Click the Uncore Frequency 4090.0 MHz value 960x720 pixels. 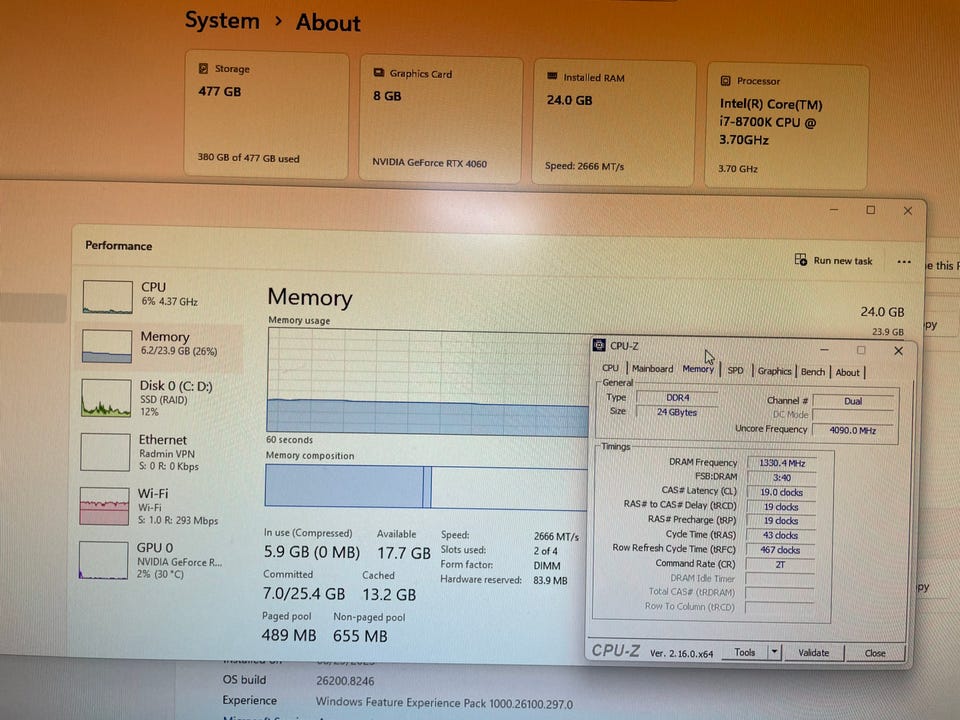click(852, 430)
